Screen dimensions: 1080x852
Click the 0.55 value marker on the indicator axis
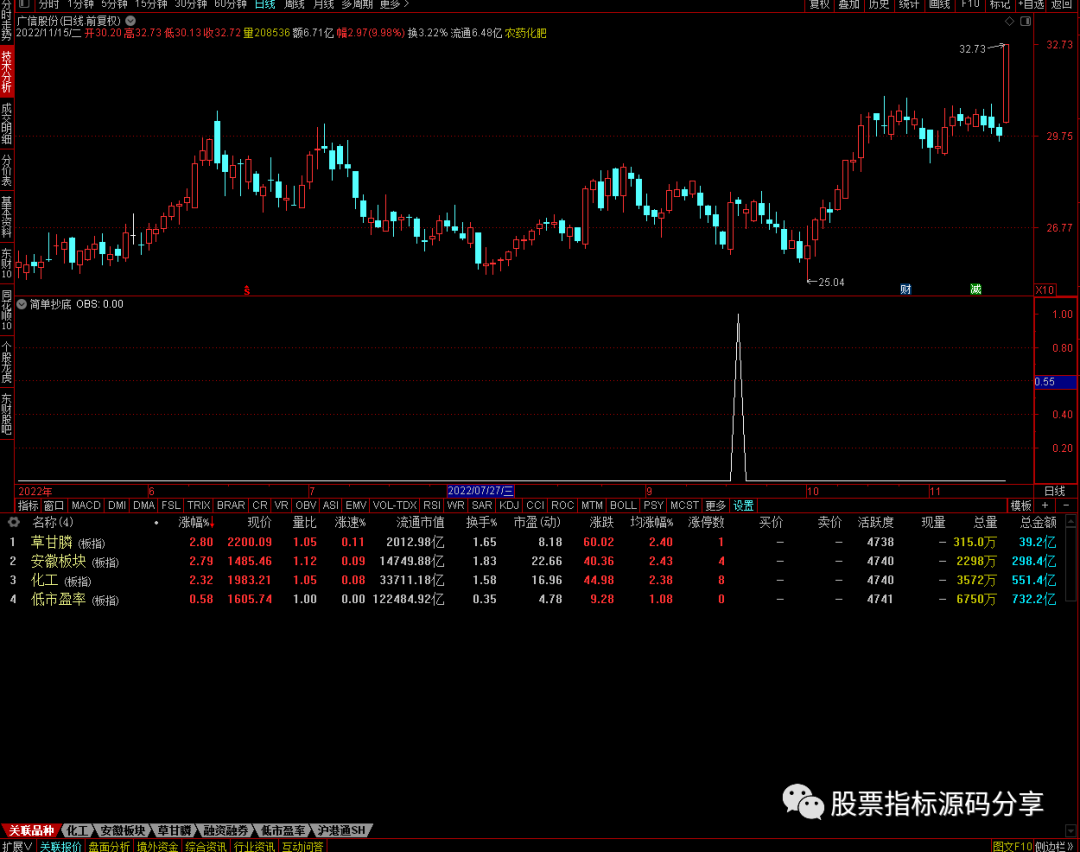pyautogui.click(x=1055, y=382)
